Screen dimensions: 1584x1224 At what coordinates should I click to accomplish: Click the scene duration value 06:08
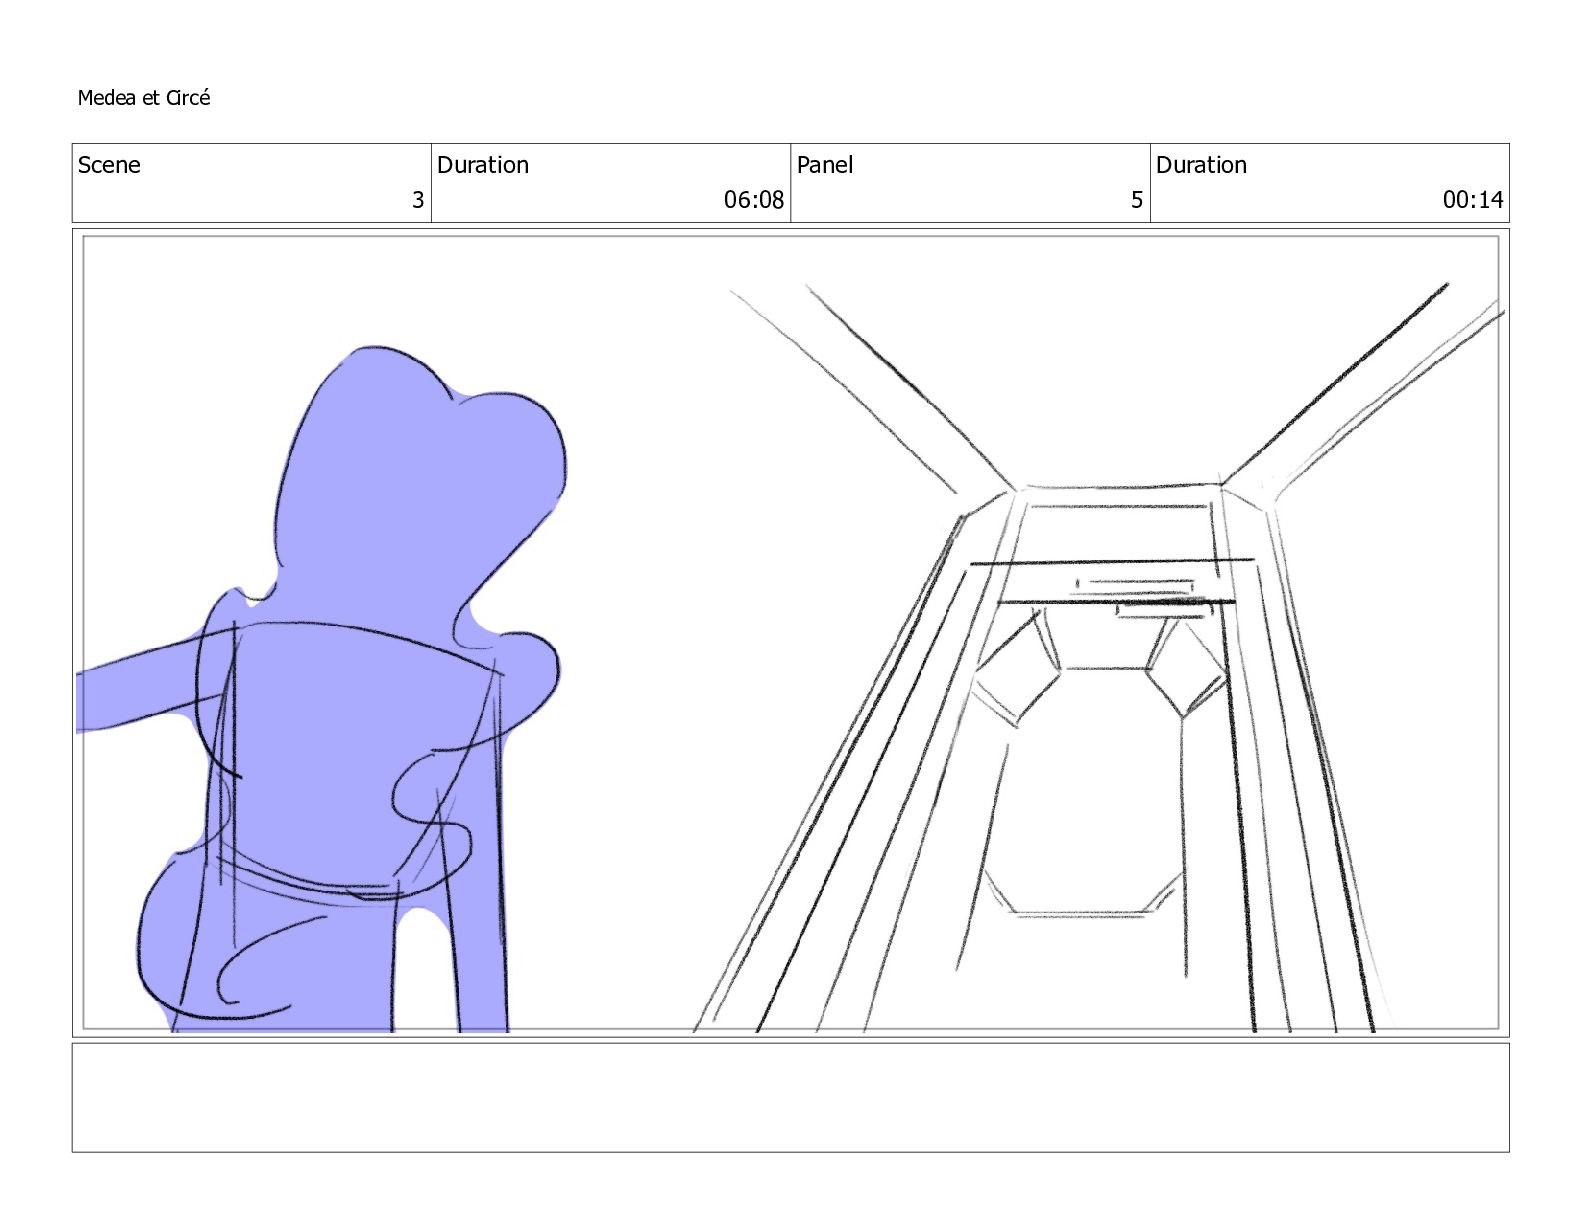[x=754, y=200]
